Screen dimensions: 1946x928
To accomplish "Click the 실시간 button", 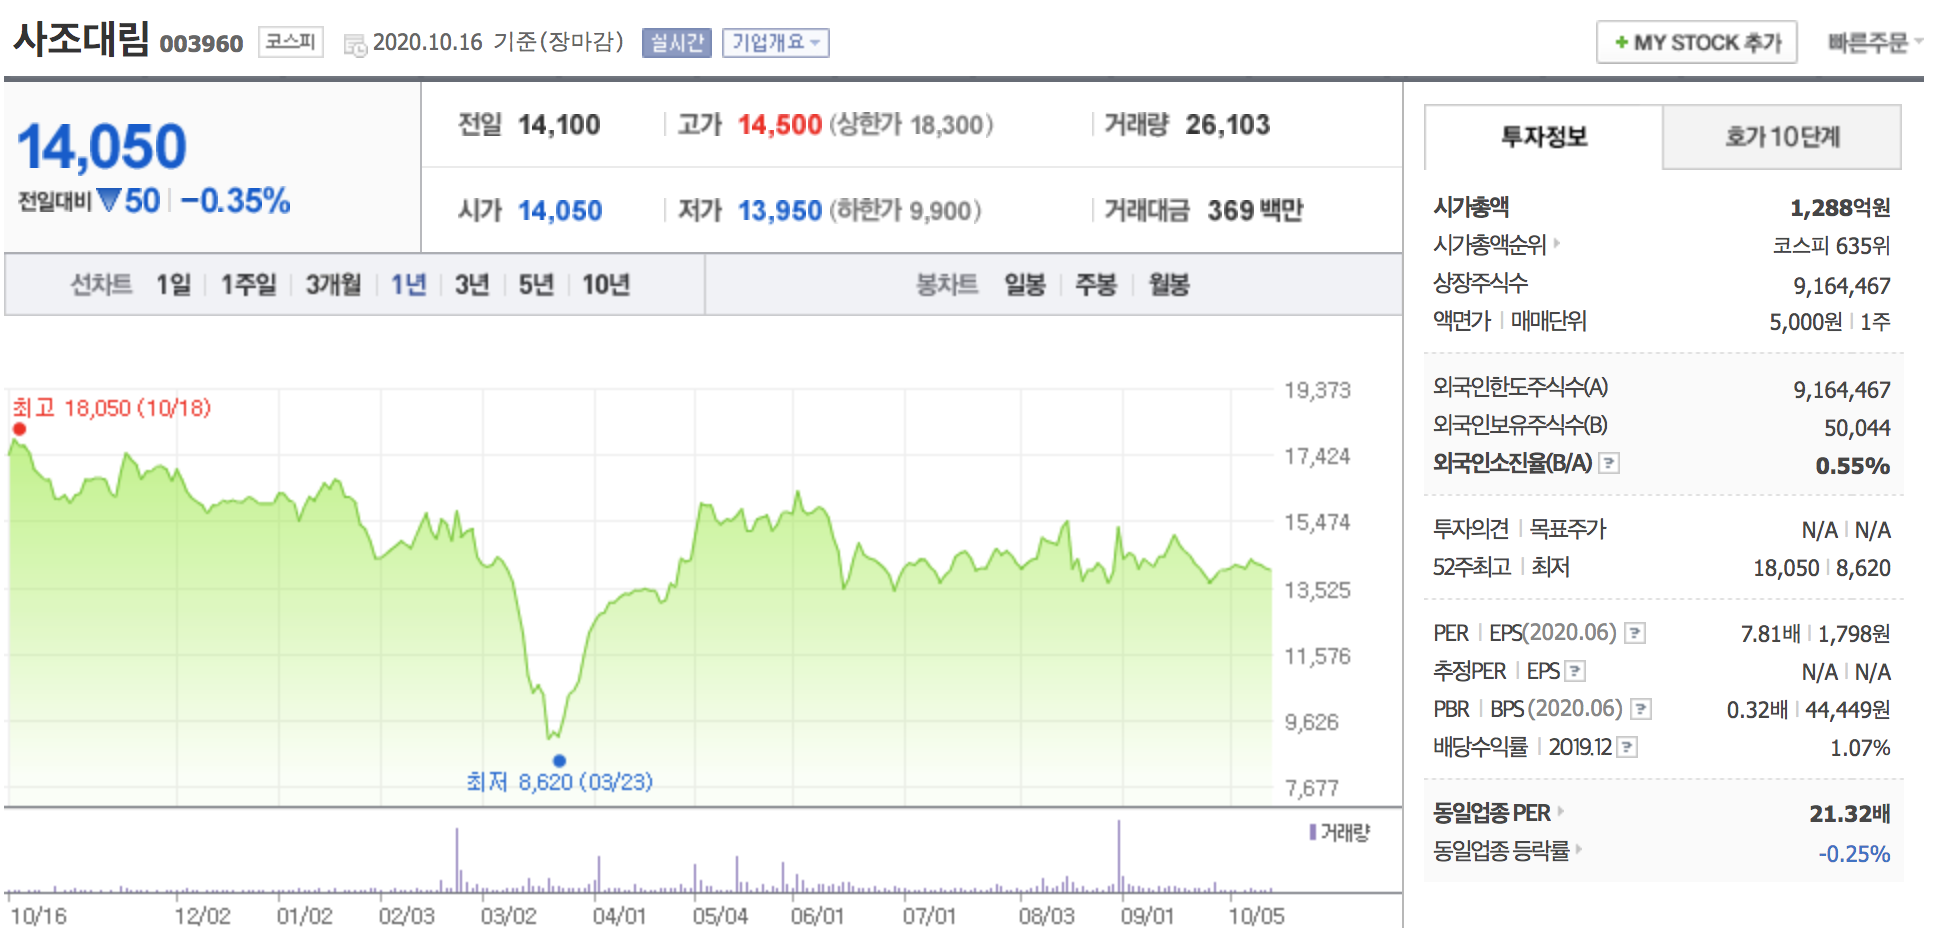I will [677, 43].
